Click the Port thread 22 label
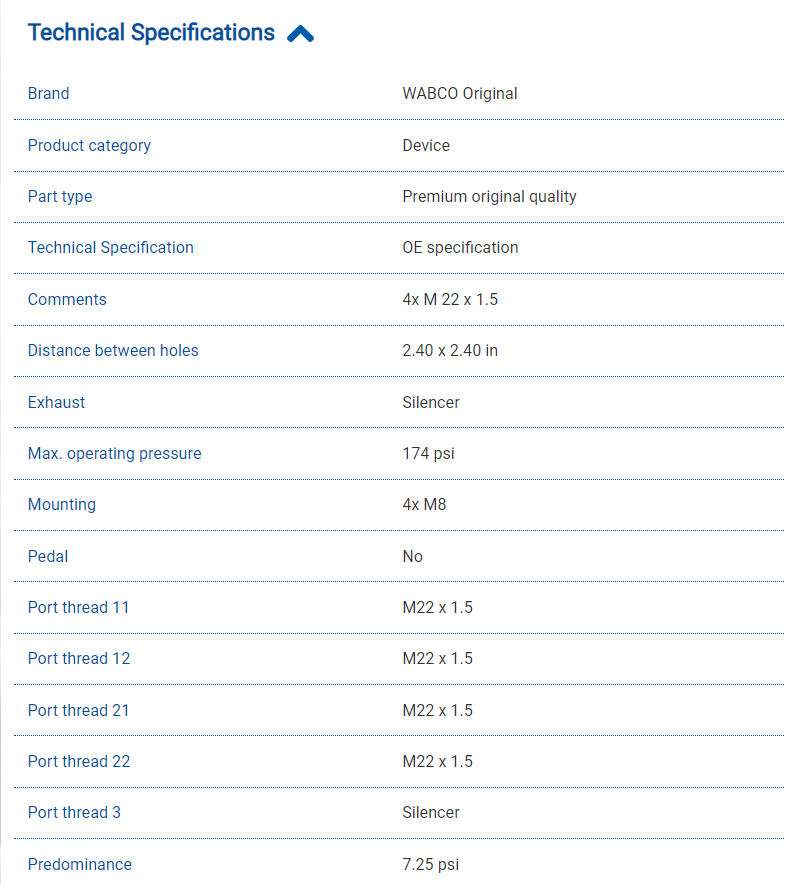This screenshot has height=884, width=803. 79,762
